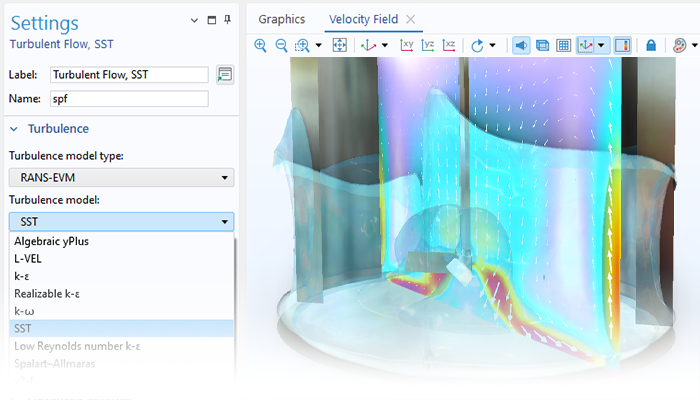Open the Turbulence model type dropdown
This screenshot has height=400, width=700.
pyautogui.click(x=121, y=177)
